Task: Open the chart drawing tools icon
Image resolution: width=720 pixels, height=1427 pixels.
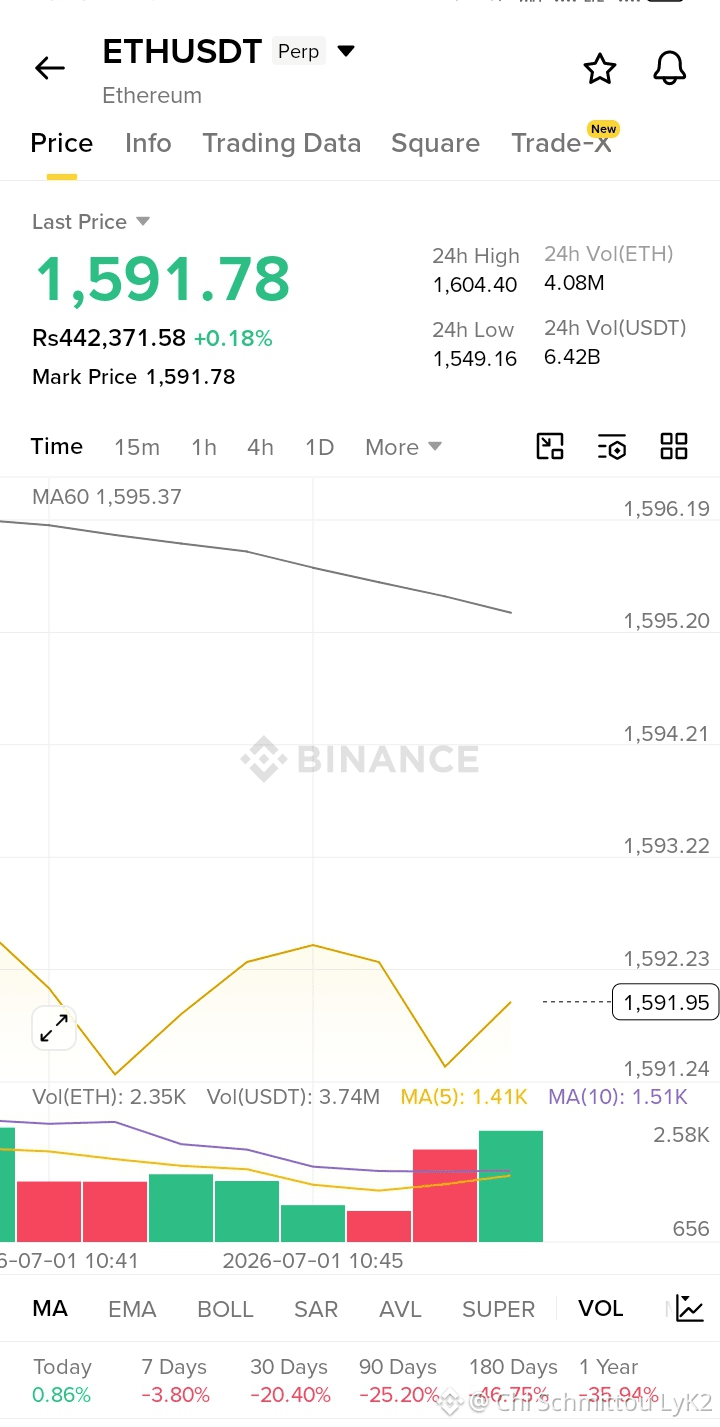Action: [x=550, y=446]
